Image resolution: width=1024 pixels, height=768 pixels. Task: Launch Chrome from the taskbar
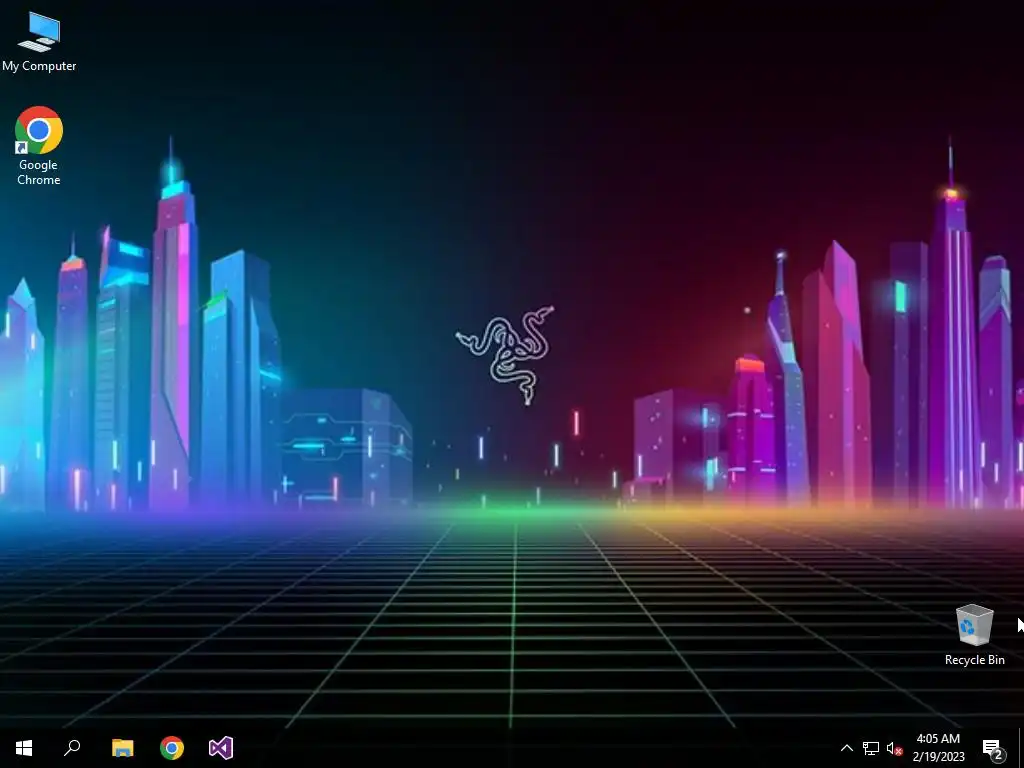(172, 748)
